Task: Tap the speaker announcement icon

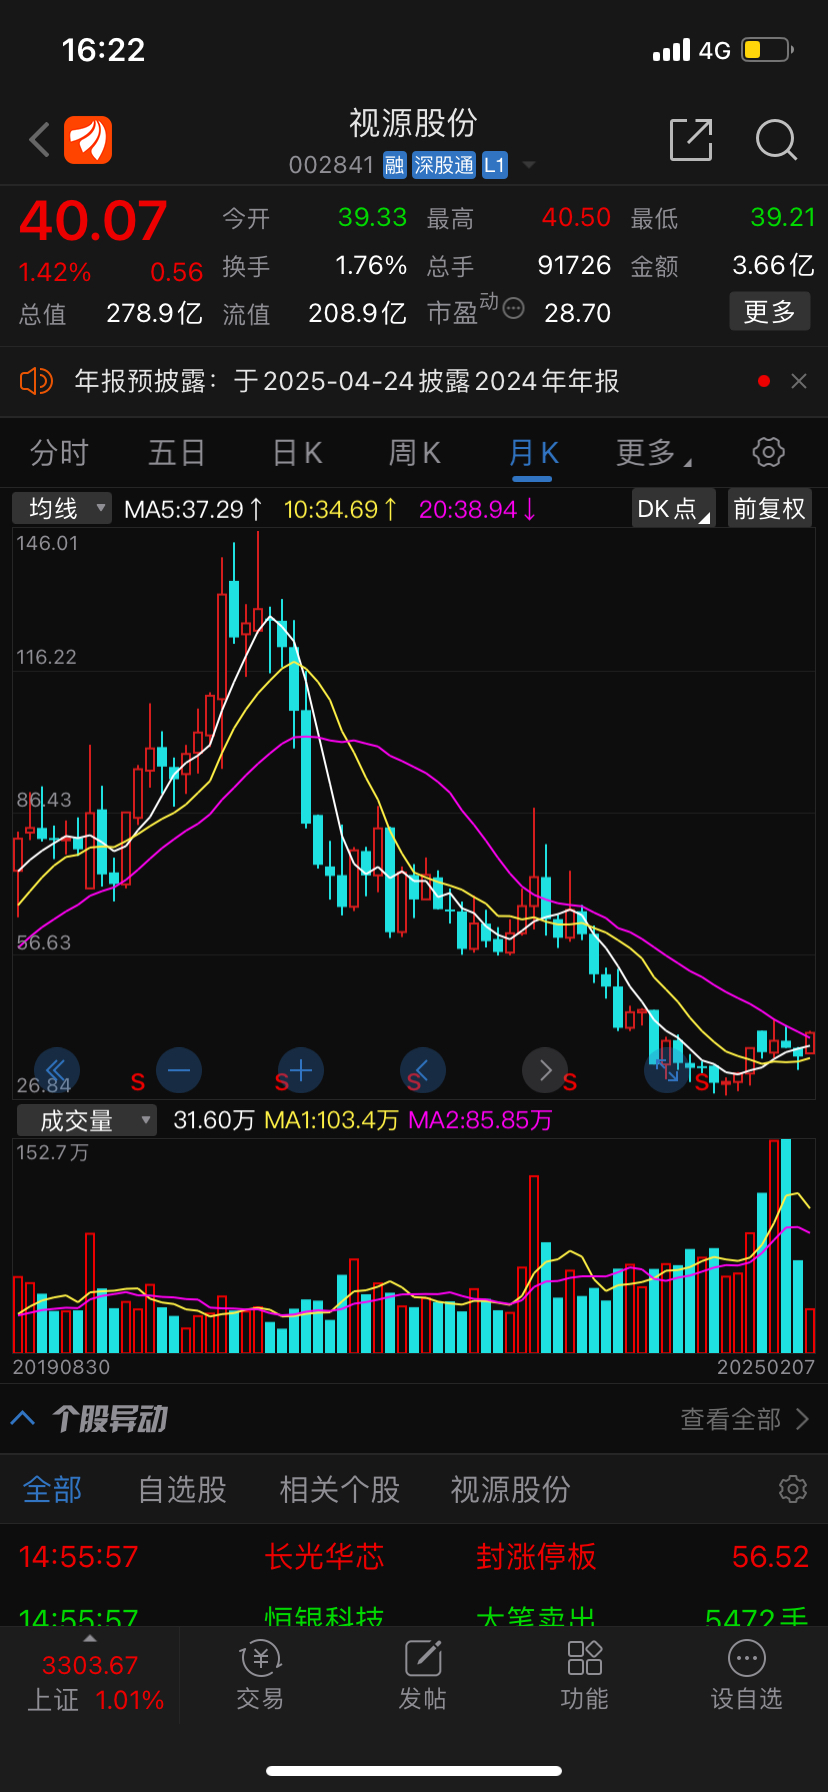Action: [36, 381]
